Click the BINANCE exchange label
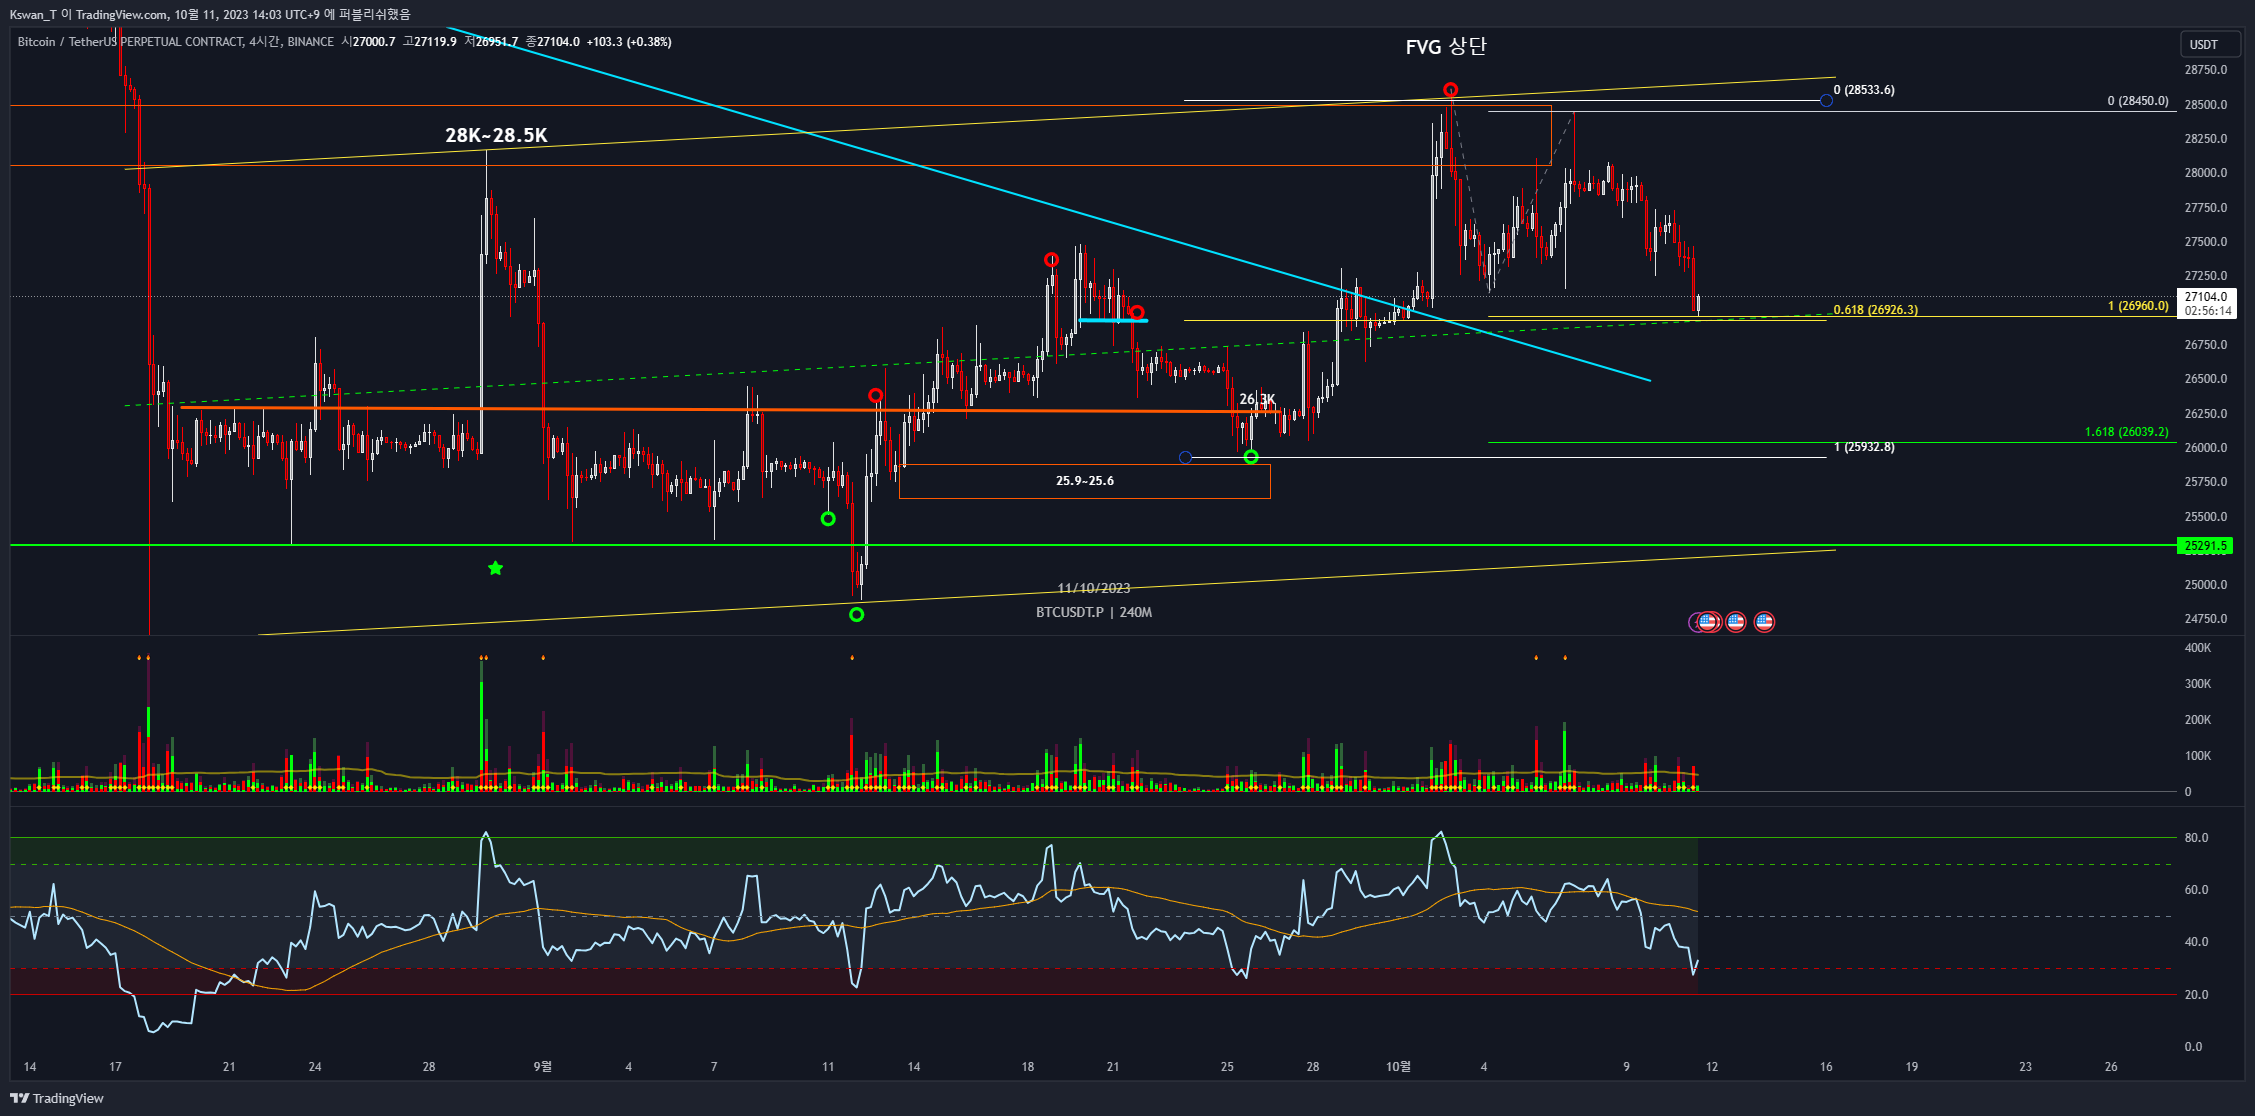This screenshot has width=2255, height=1116. pyautogui.click(x=311, y=42)
